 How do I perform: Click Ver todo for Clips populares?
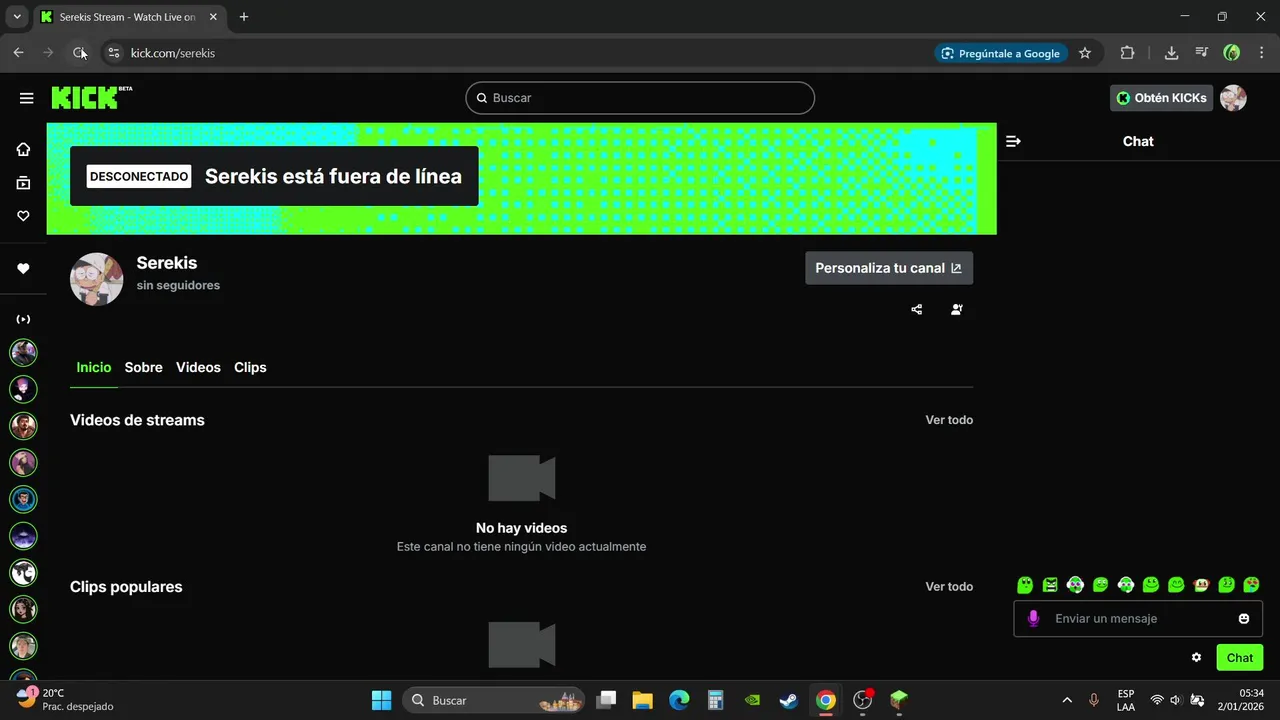tap(949, 587)
